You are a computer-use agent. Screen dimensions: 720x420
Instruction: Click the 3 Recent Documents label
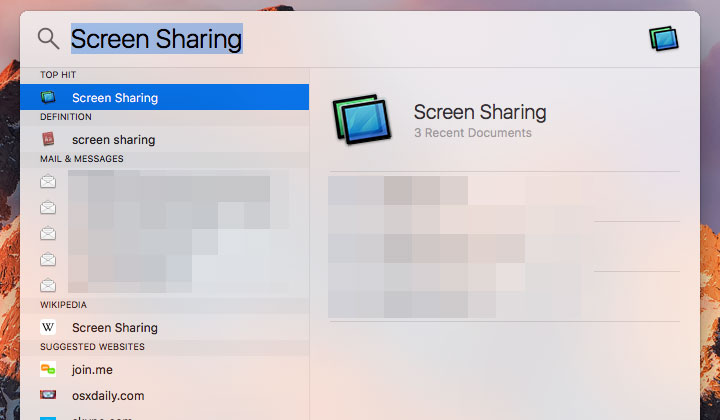472,133
